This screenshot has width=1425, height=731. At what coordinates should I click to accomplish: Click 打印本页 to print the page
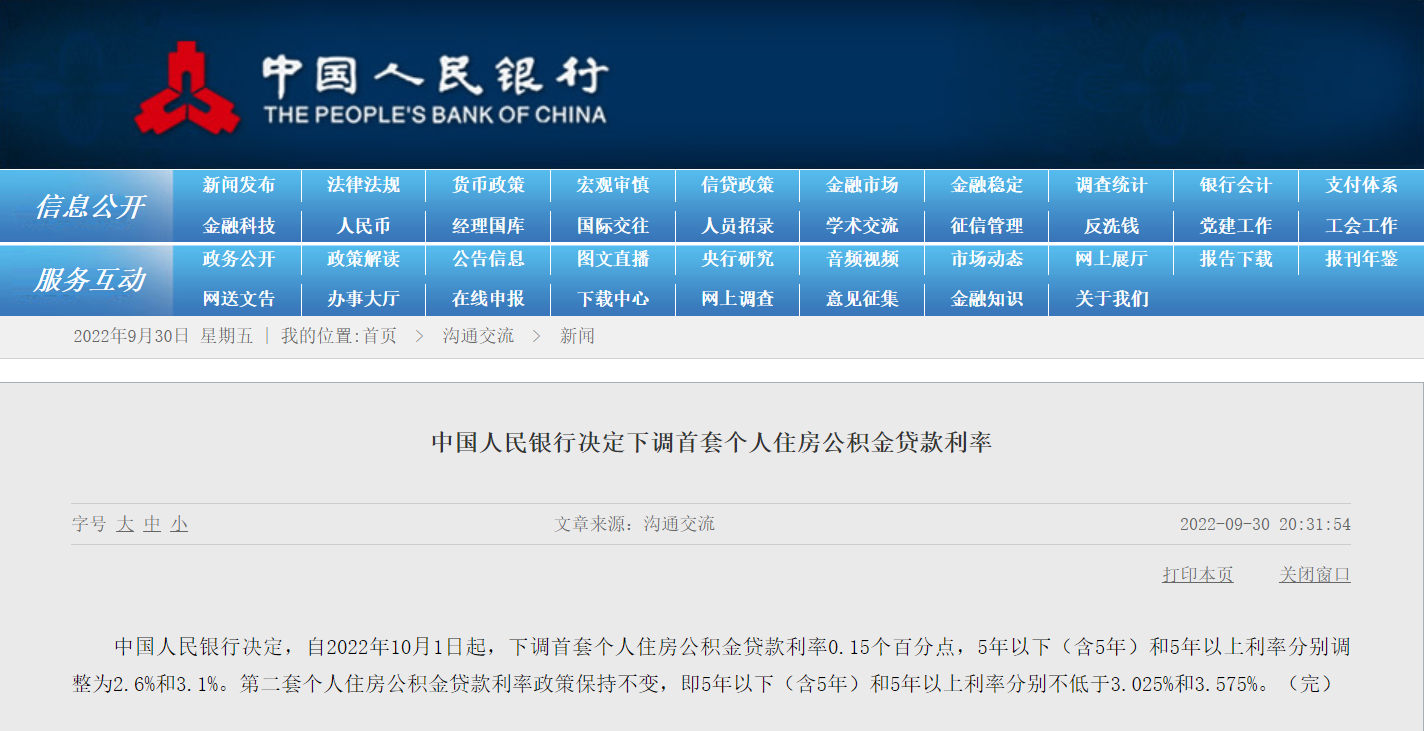(x=1197, y=575)
